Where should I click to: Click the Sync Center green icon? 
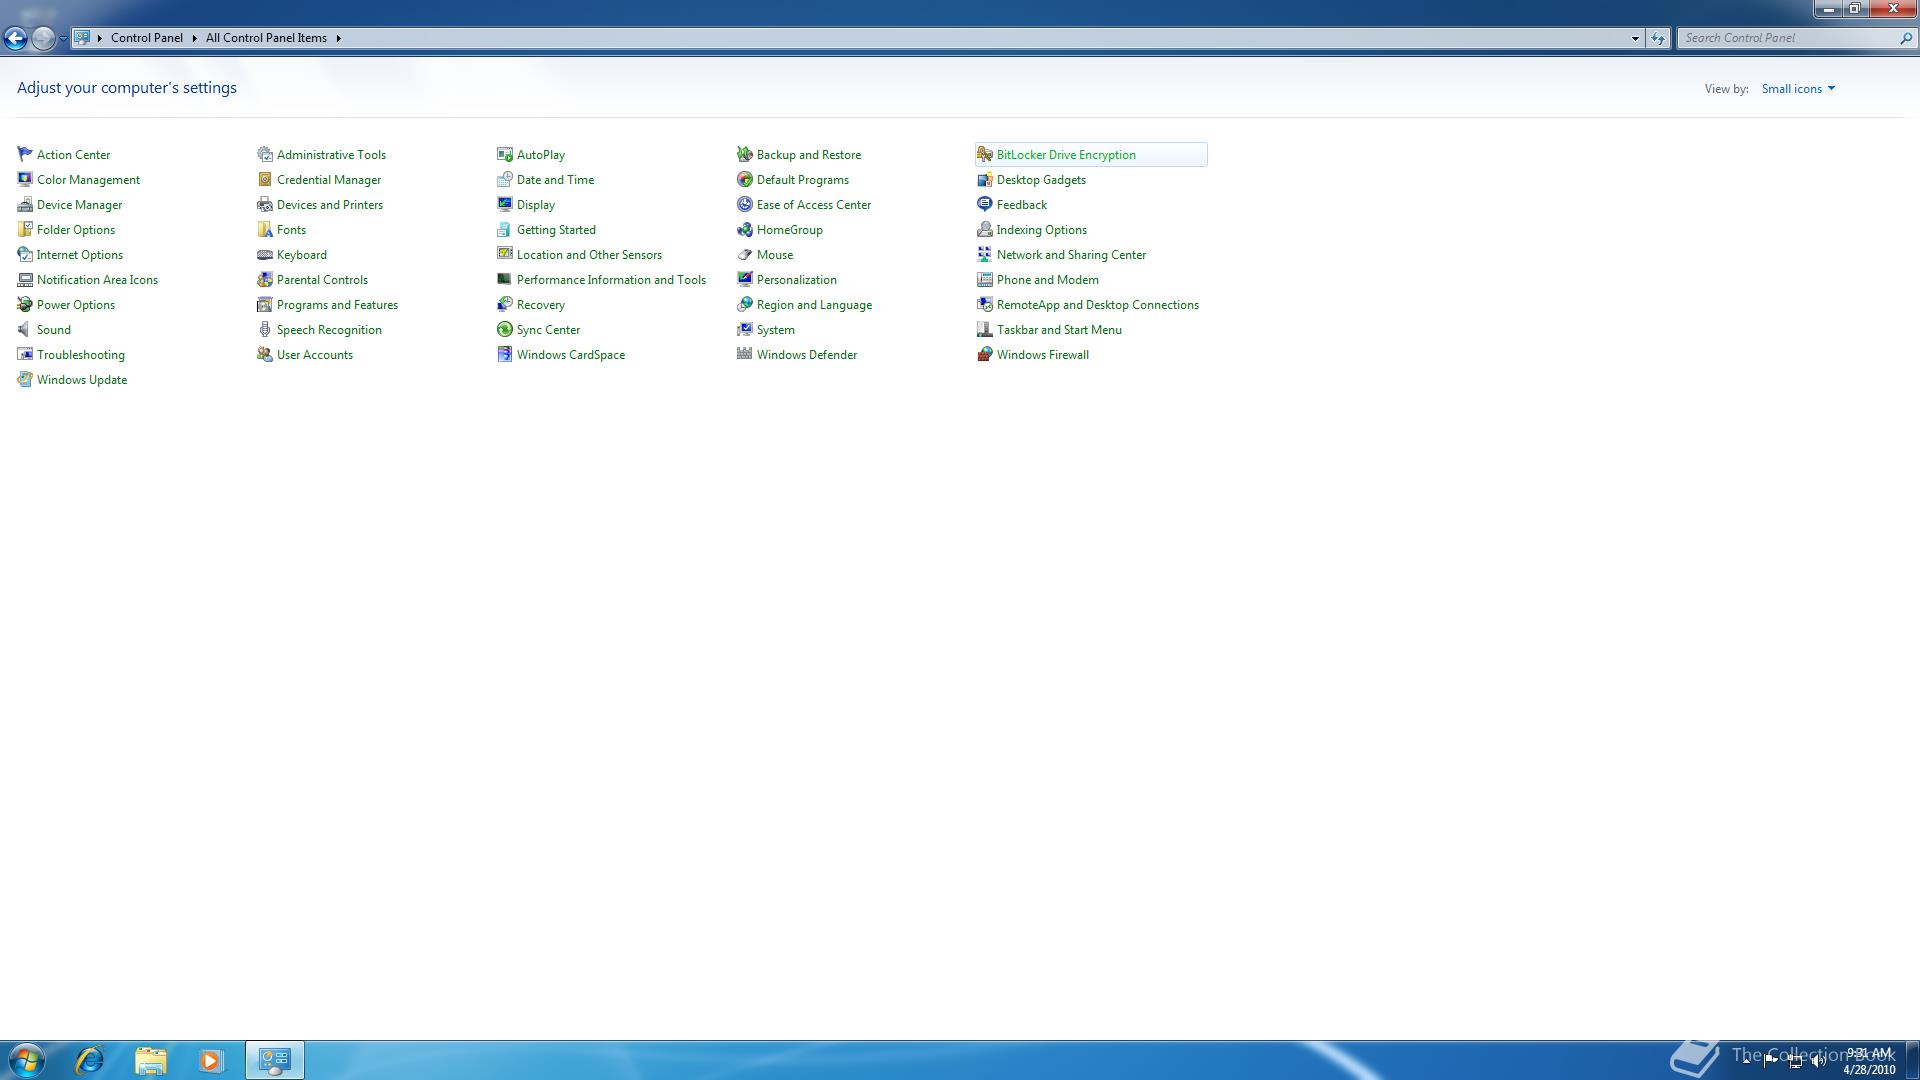tap(505, 329)
